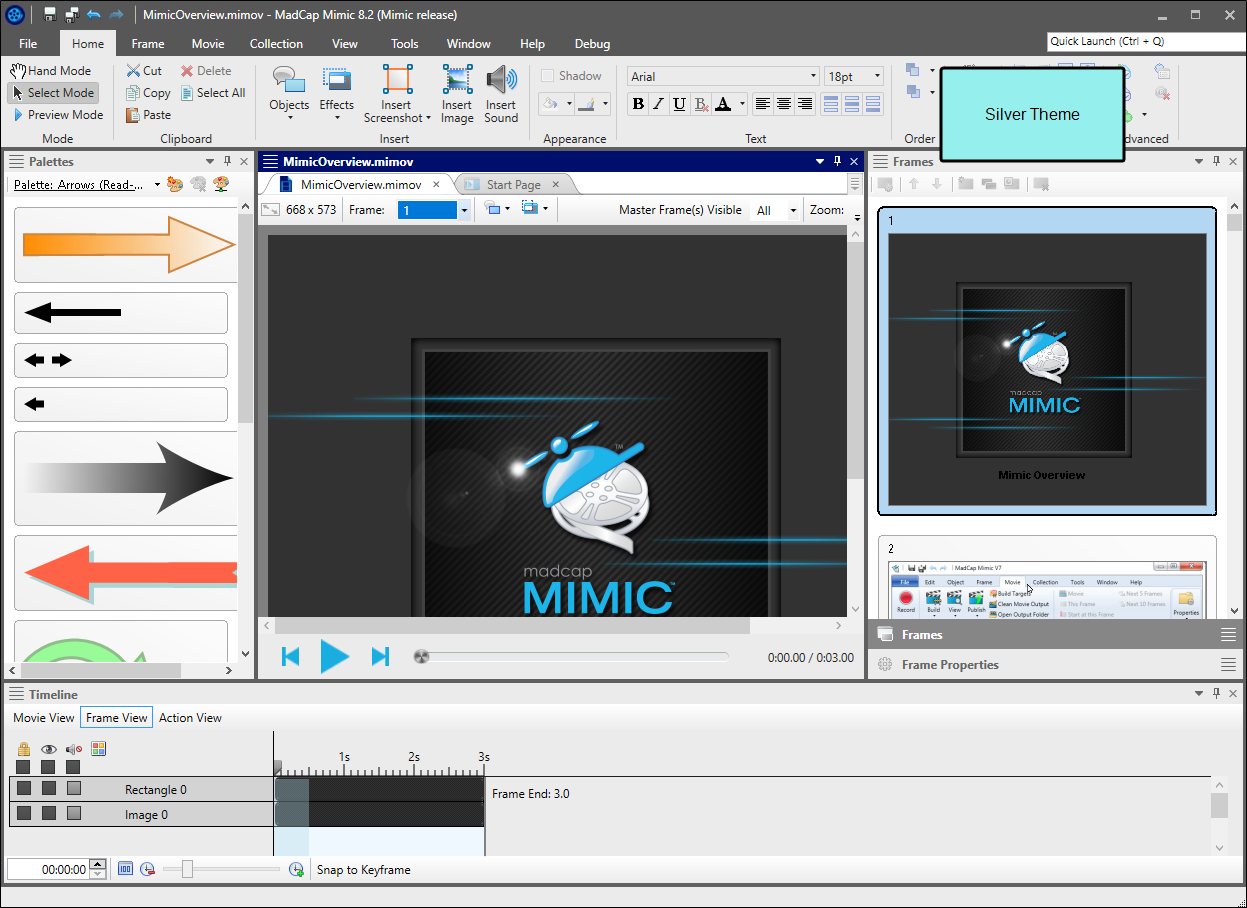Toggle lock for Image 0 layer
This screenshot has width=1247, height=908.
click(x=23, y=814)
